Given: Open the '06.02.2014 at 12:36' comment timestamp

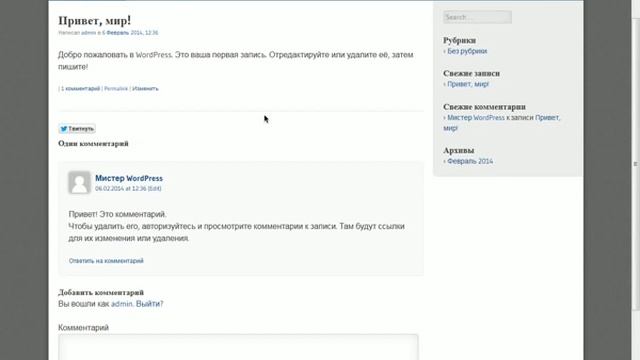Looking at the screenshot, I should coord(120,189).
